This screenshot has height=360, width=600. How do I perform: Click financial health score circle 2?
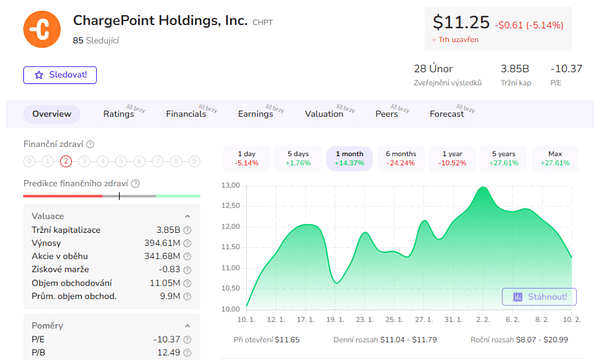click(66, 161)
